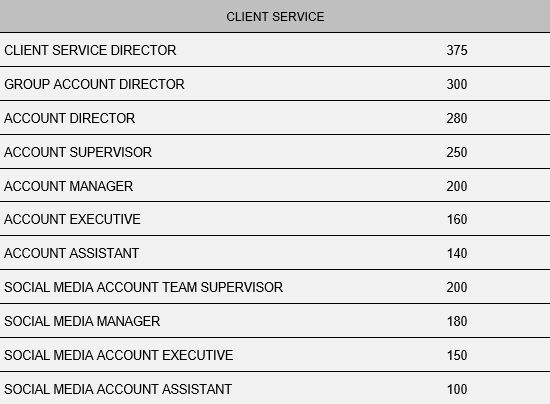Select the value 300 cell
This screenshot has width=550, height=404.
(x=457, y=84)
